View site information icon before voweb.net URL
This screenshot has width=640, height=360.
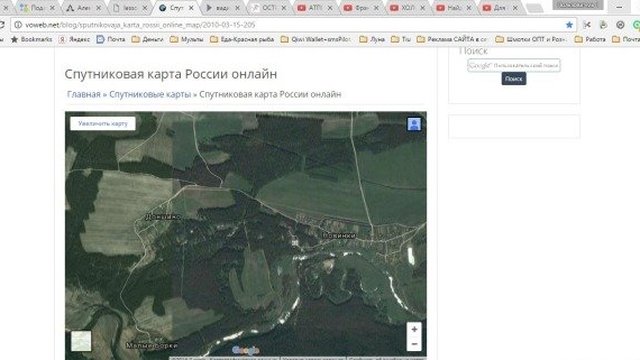tap(18, 25)
